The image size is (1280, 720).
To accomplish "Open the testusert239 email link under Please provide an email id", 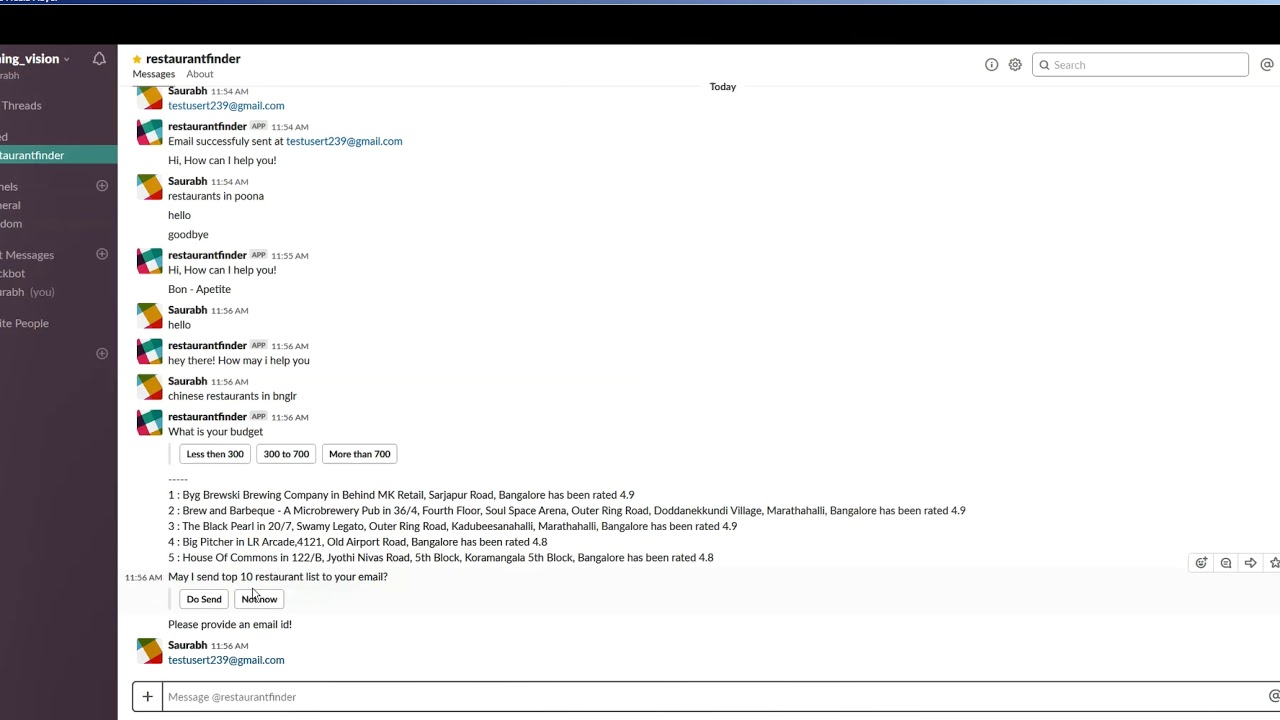I will point(226,660).
